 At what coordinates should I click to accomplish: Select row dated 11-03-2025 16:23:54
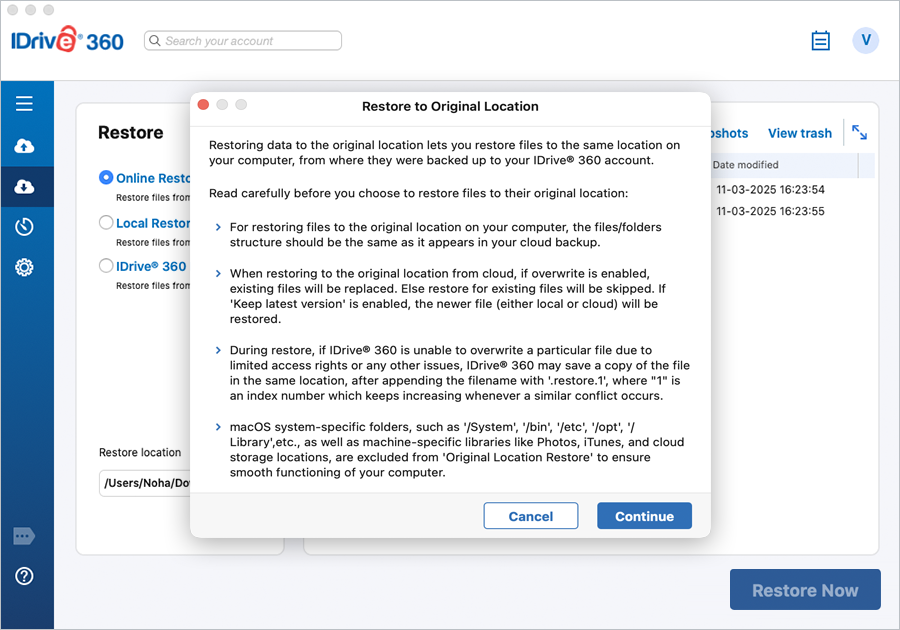coord(770,189)
